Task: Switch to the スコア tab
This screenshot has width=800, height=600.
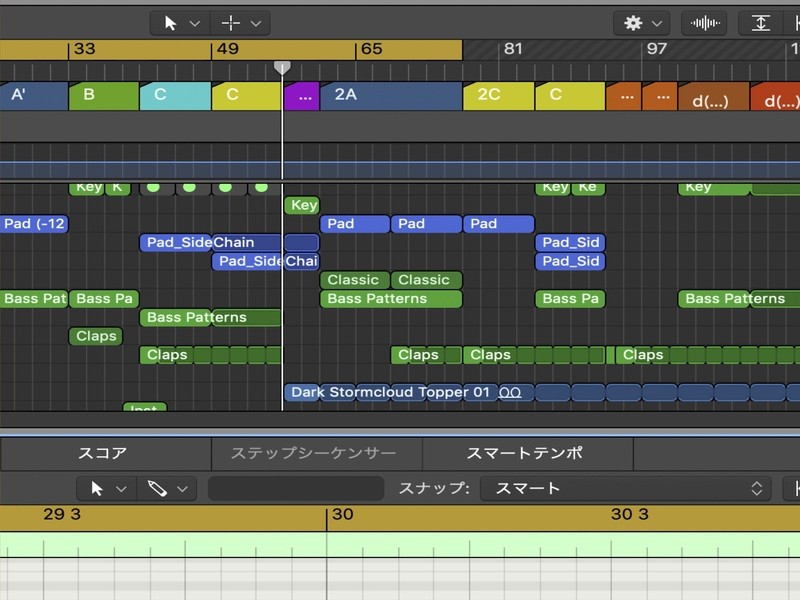Action: (103, 453)
